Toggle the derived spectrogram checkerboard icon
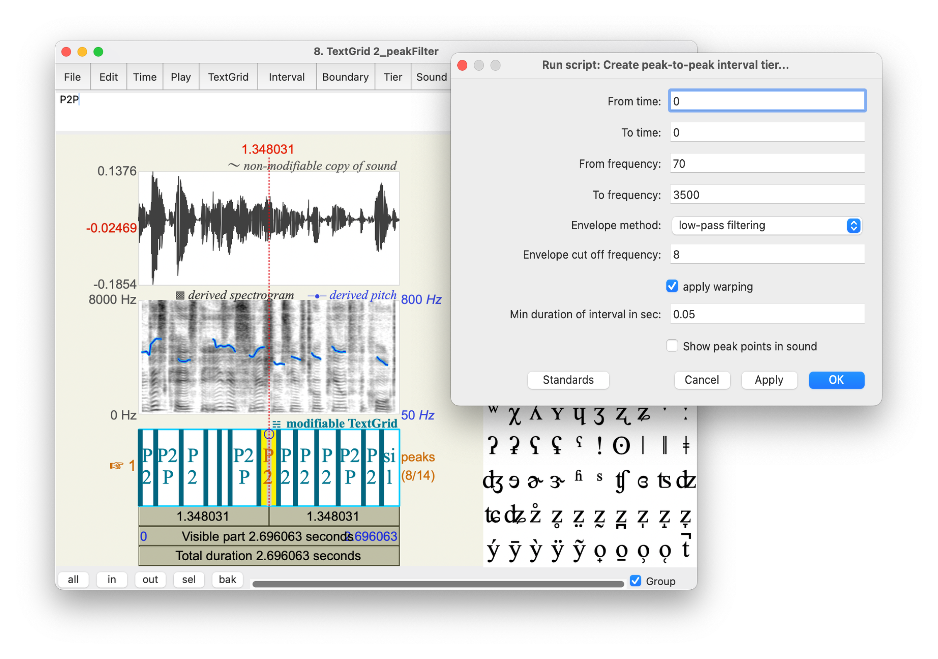Viewport: 938px width, 659px height. [x=180, y=295]
